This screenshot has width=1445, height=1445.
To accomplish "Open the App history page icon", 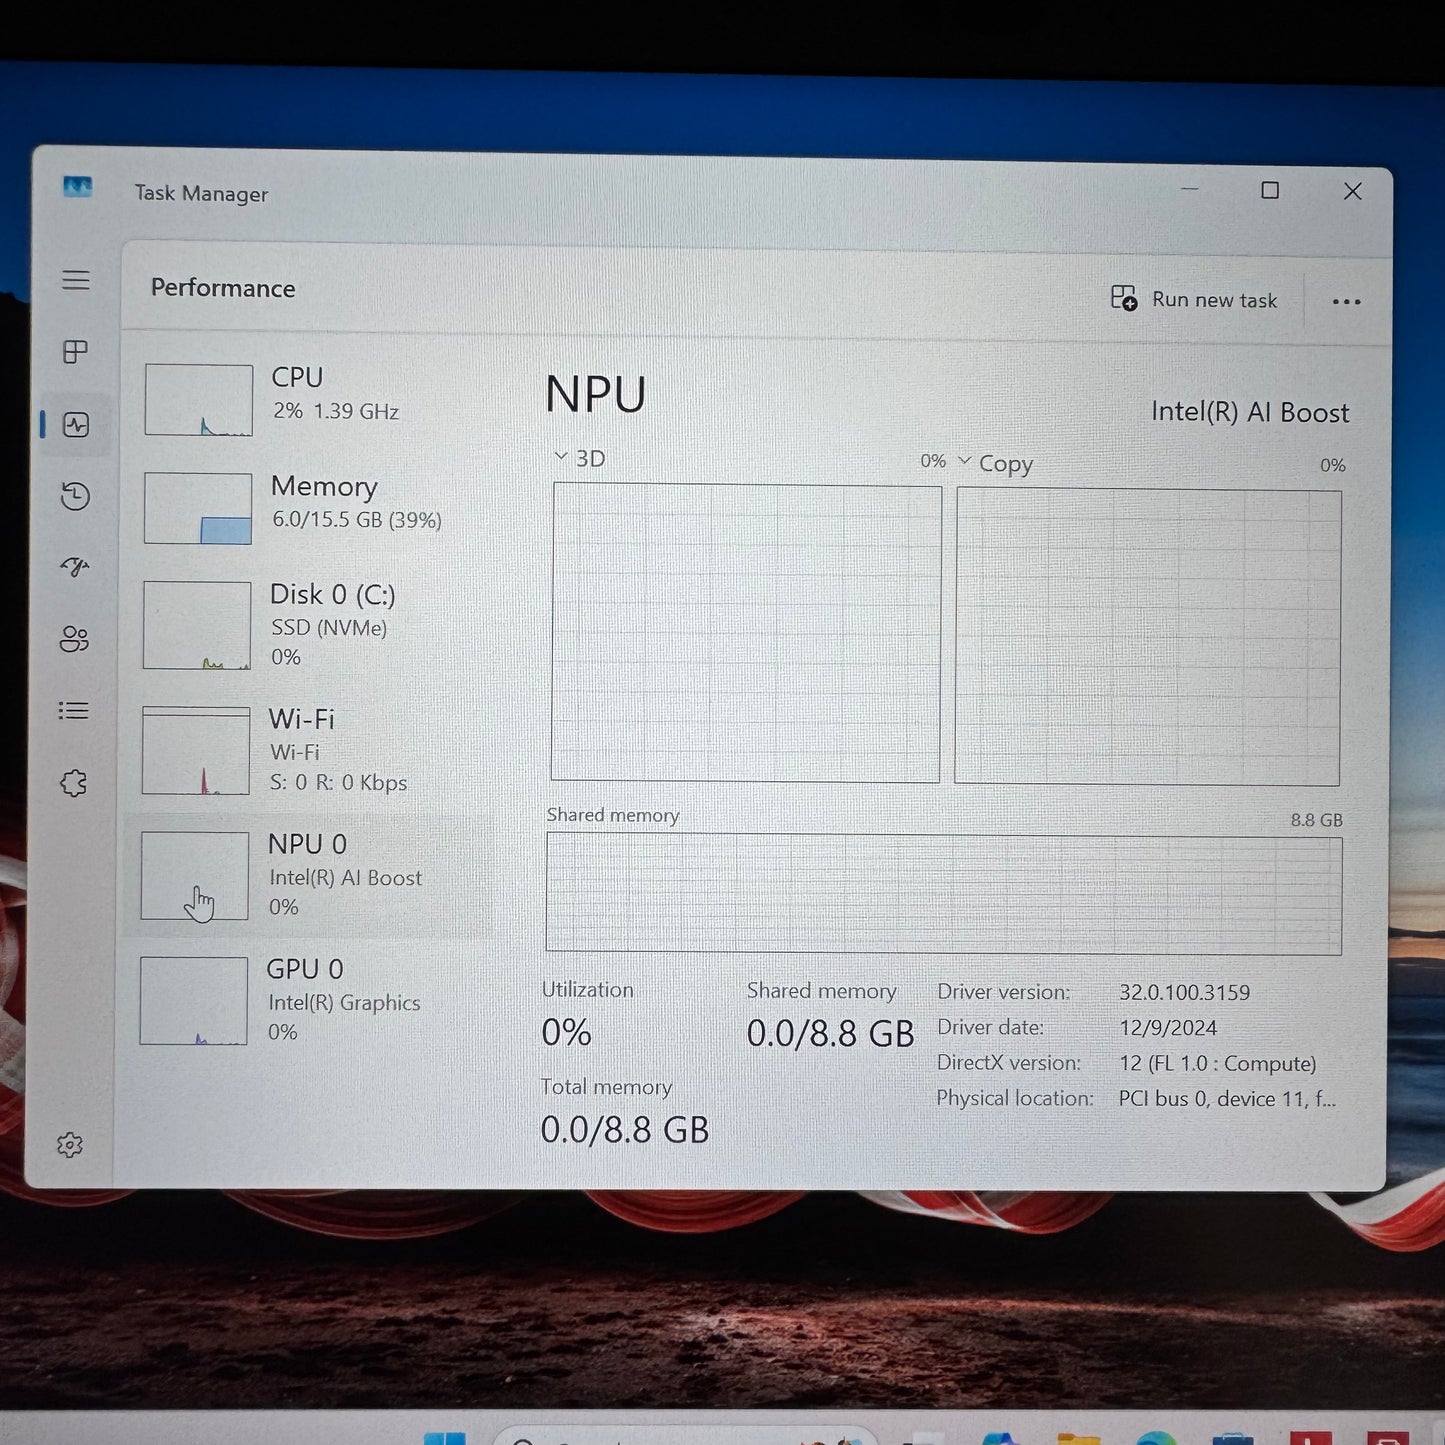I will click(76, 496).
